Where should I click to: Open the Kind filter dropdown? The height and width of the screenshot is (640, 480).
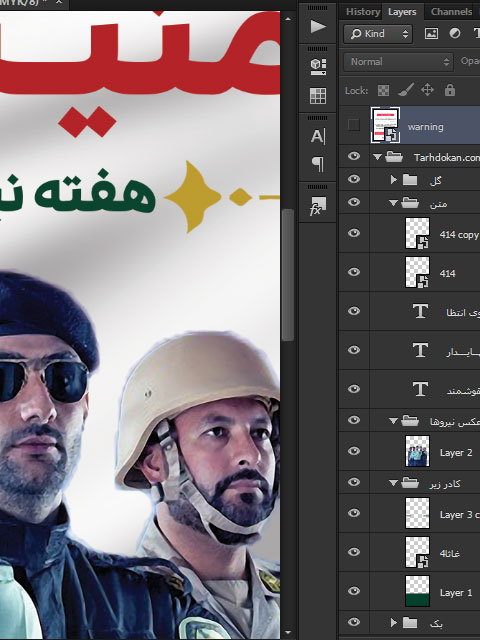point(378,33)
